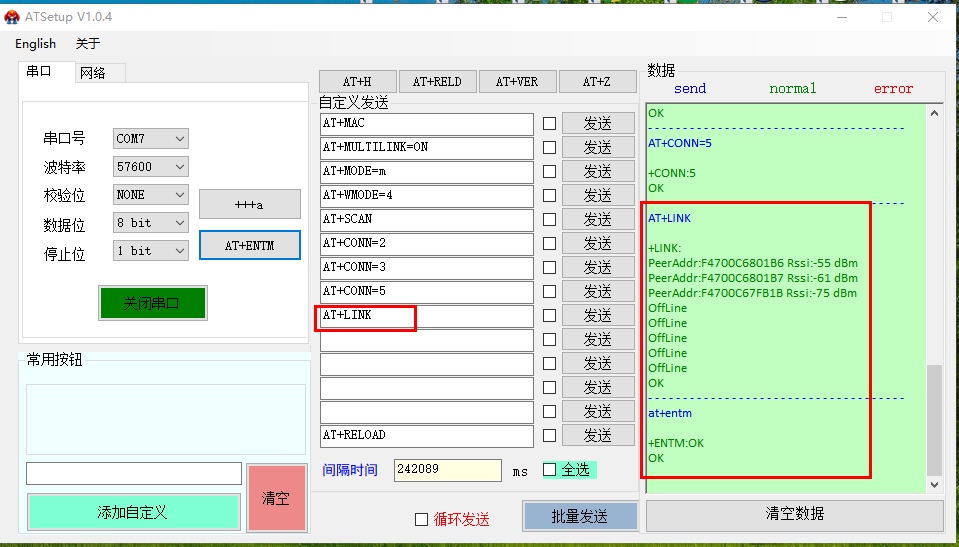The image size is (959, 547).
Task: Open the English language menu
Action: (x=36, y=44)
